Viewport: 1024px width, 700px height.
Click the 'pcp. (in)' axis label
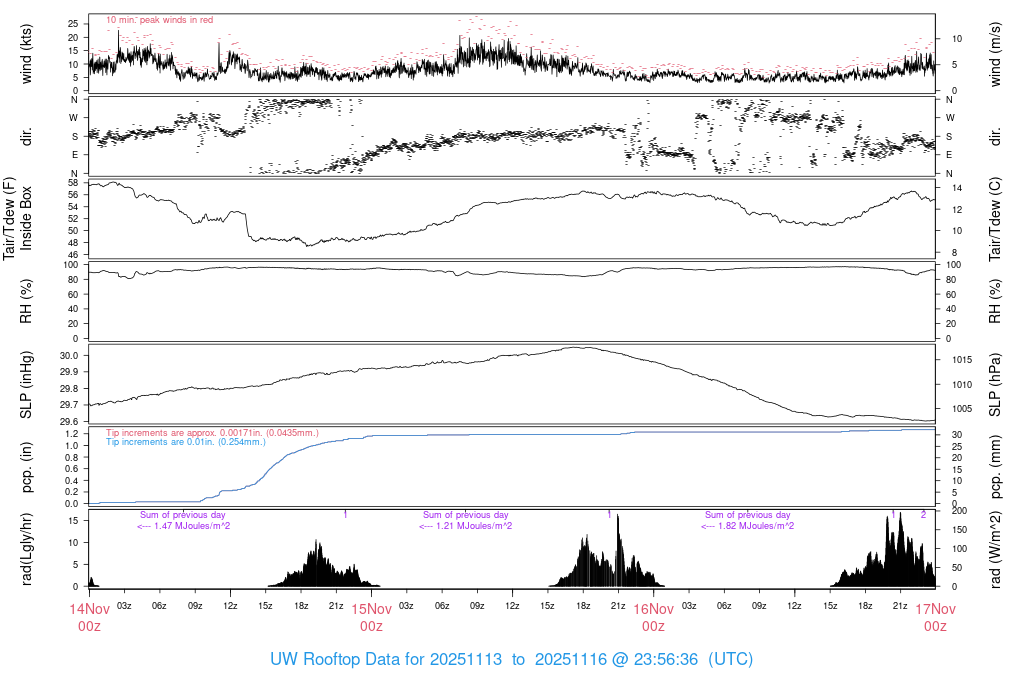click(27, 468)
